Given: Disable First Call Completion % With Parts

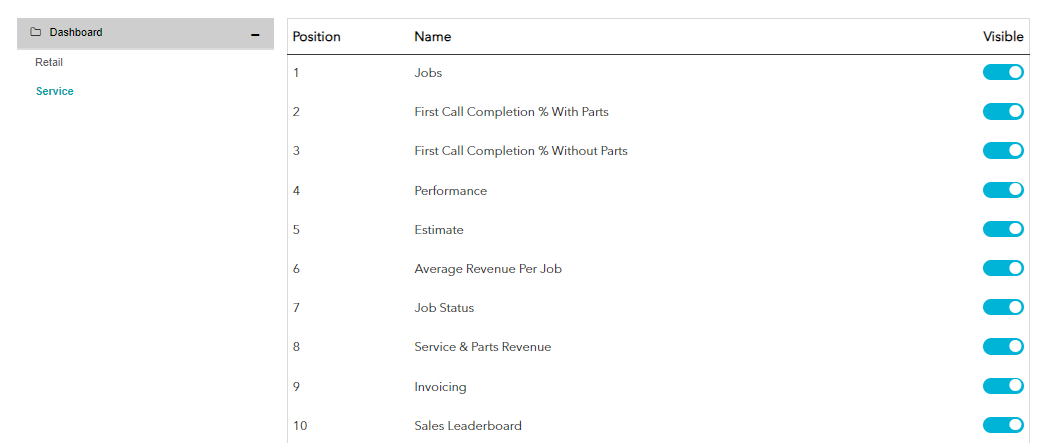Looking at the screenshot, I should [1003, 111].
